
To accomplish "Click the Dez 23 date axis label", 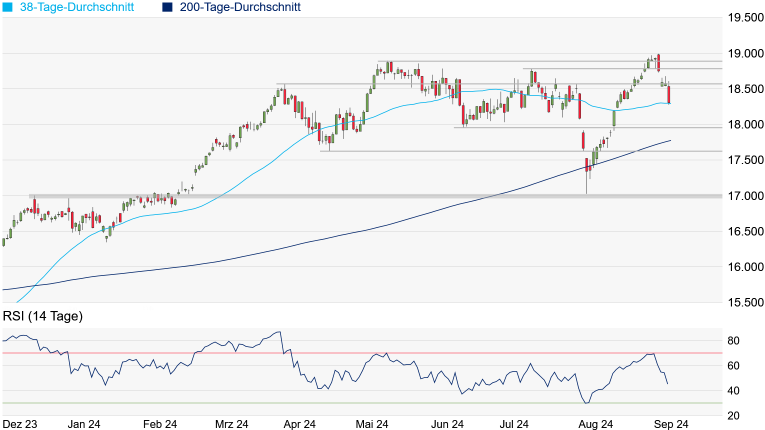I will click(19, 423).
